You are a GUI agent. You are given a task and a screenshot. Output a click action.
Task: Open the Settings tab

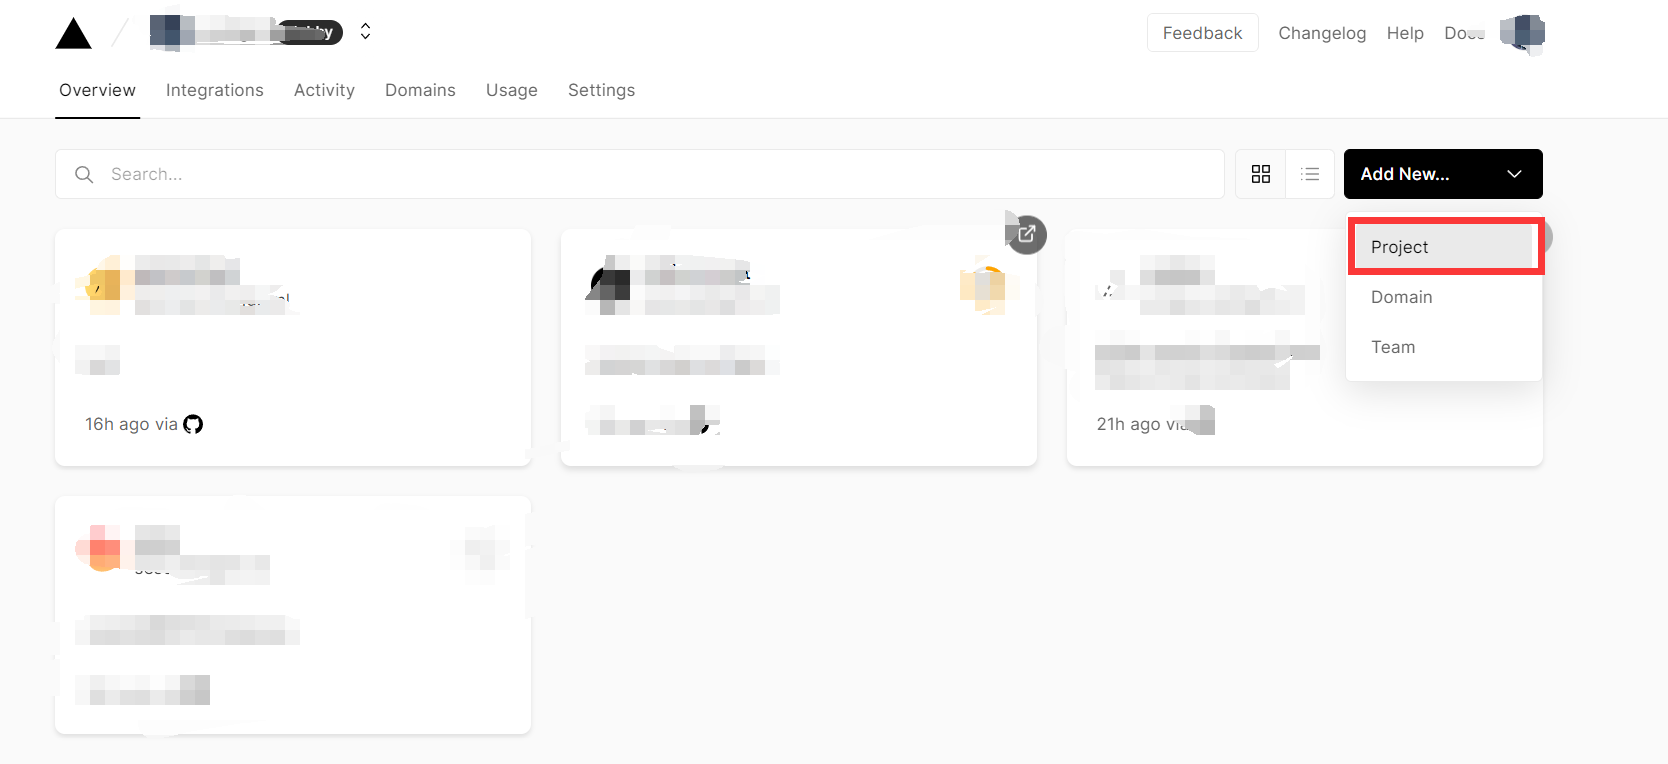point(601,90)
